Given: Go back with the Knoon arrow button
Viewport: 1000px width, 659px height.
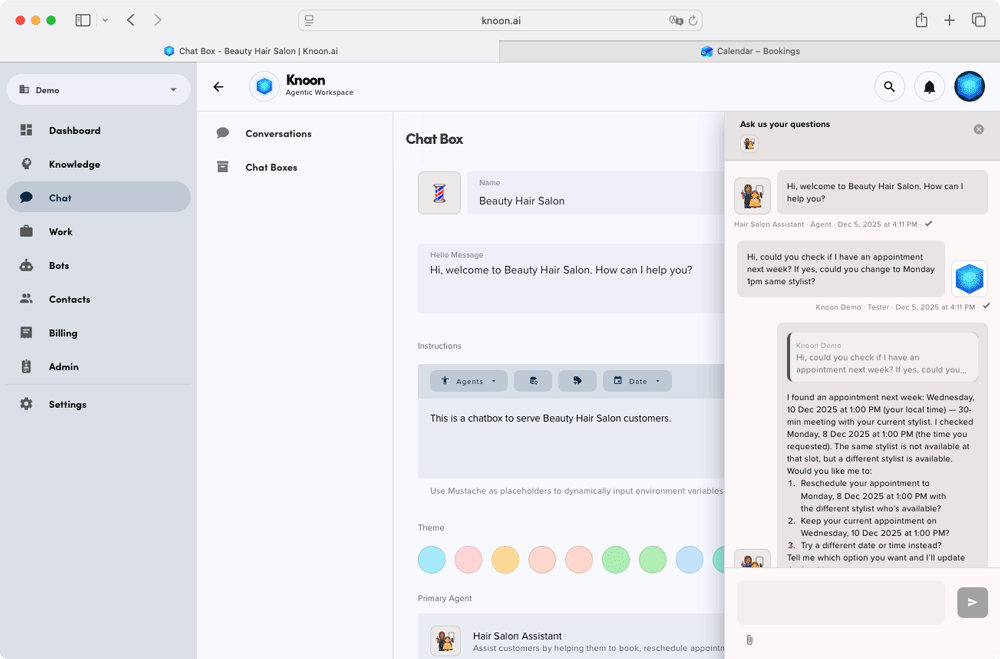Looking at the screenshot, I should click(218, 87).
